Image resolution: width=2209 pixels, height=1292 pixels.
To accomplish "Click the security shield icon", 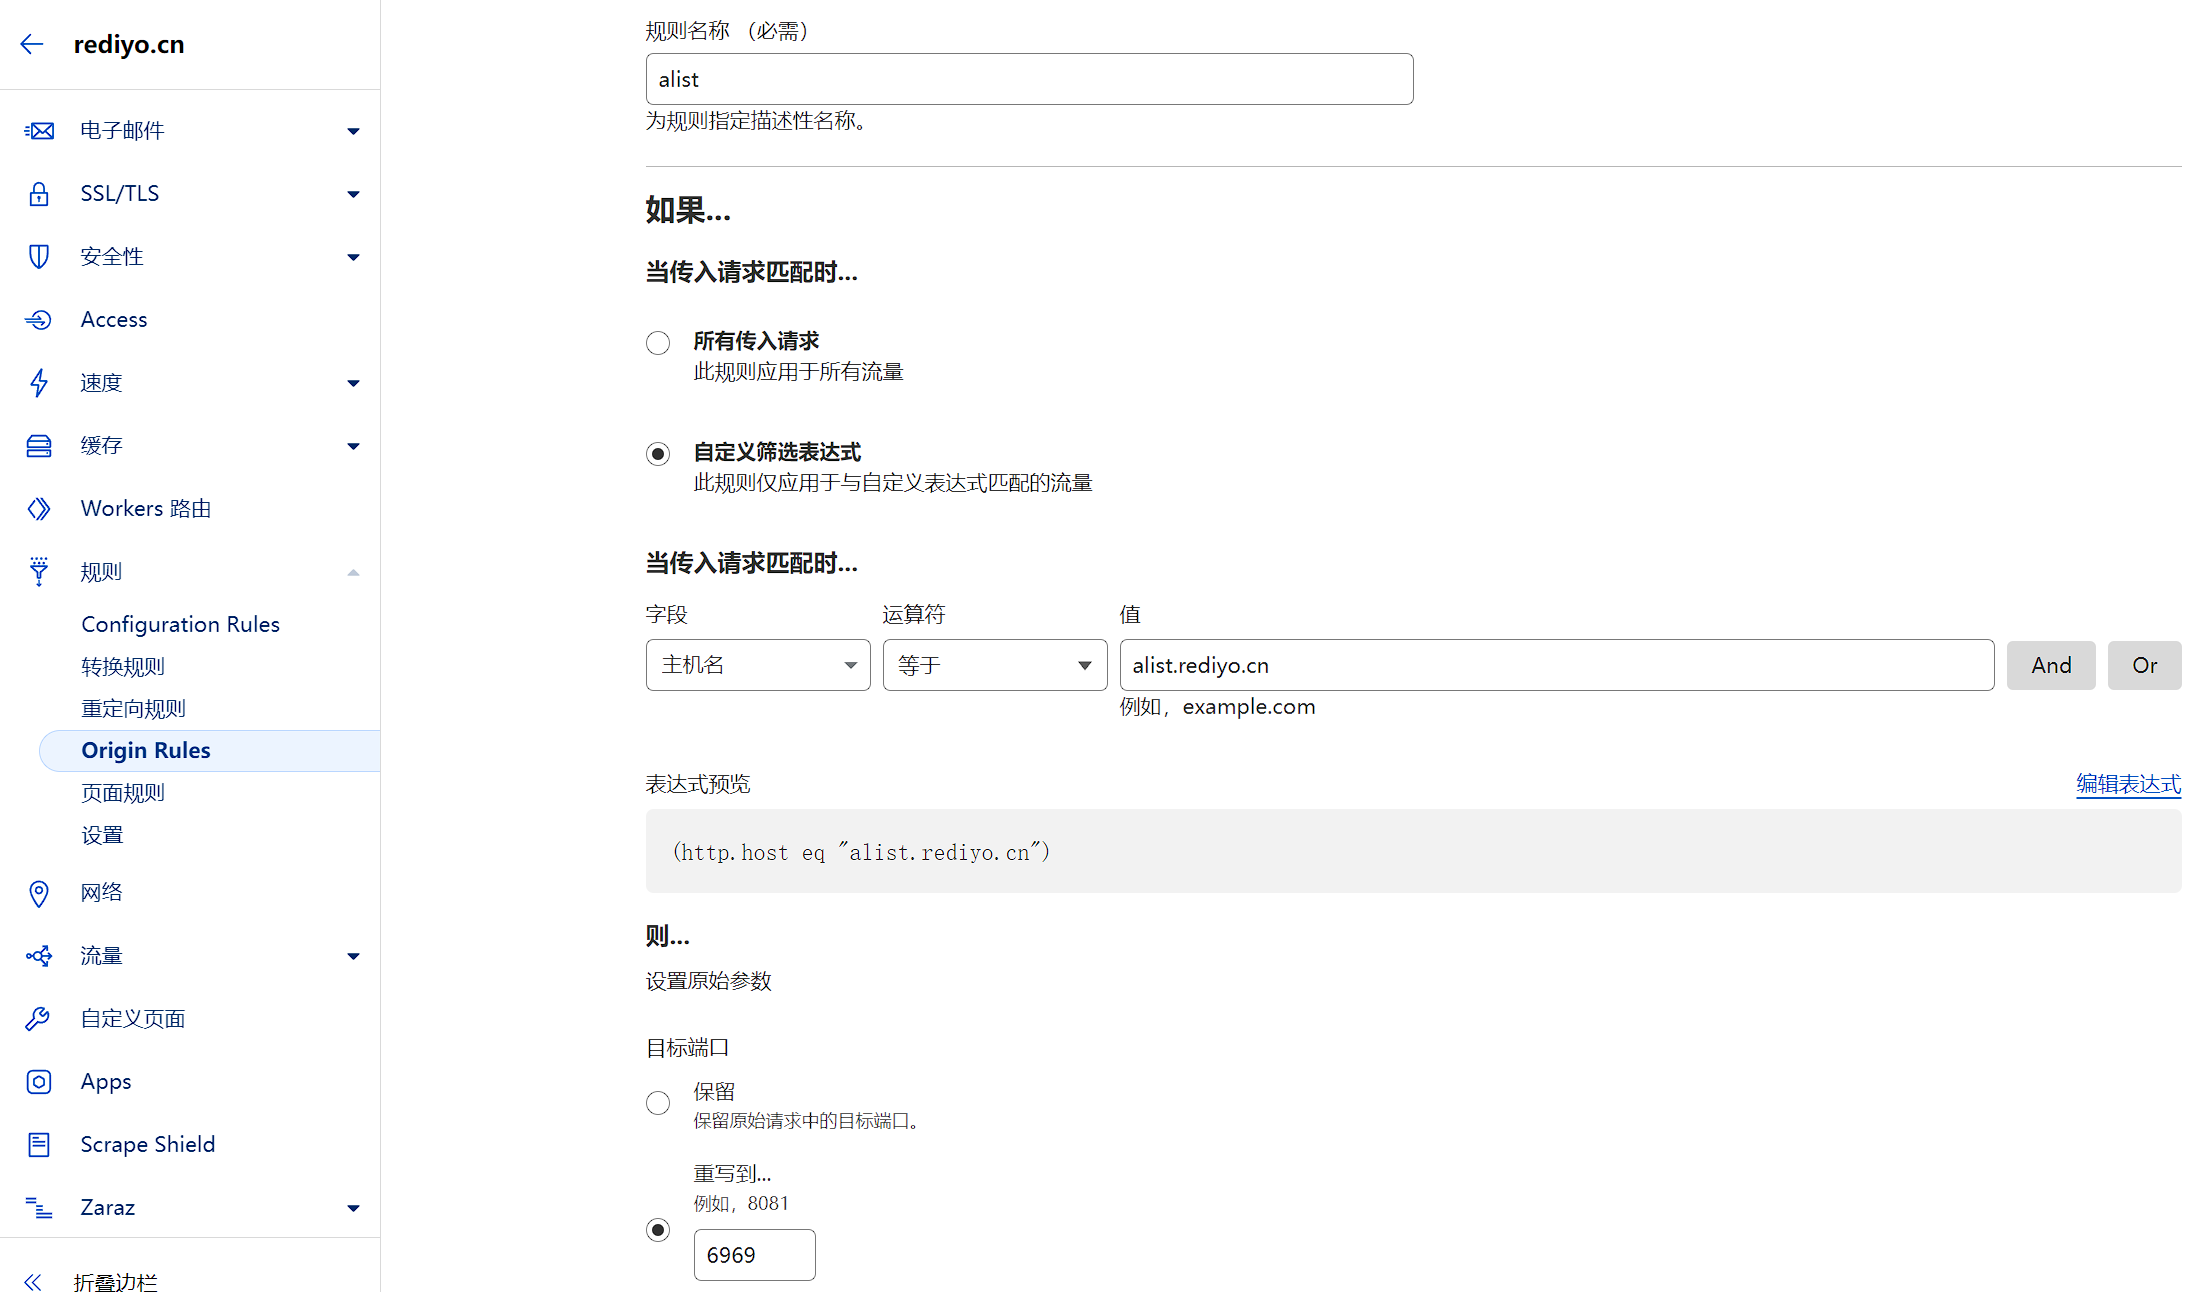I will click(39, 257).
